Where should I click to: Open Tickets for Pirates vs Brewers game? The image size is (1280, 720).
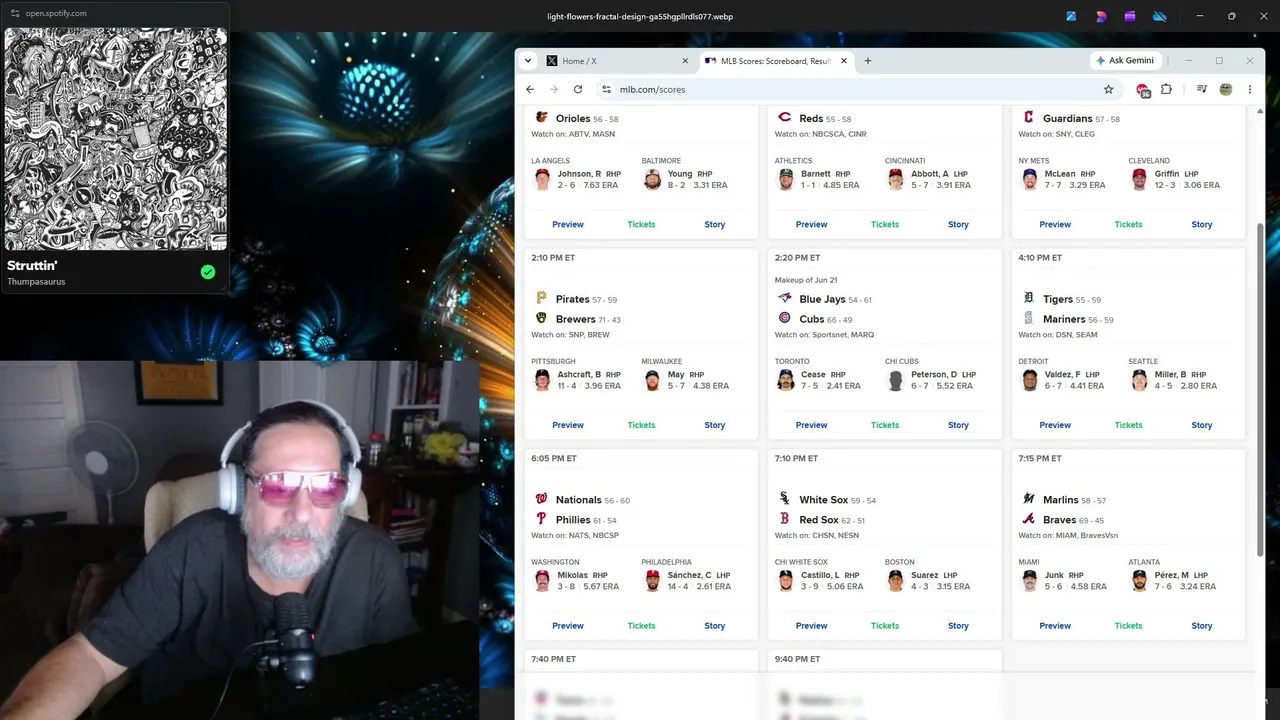[x=641, y=425]
